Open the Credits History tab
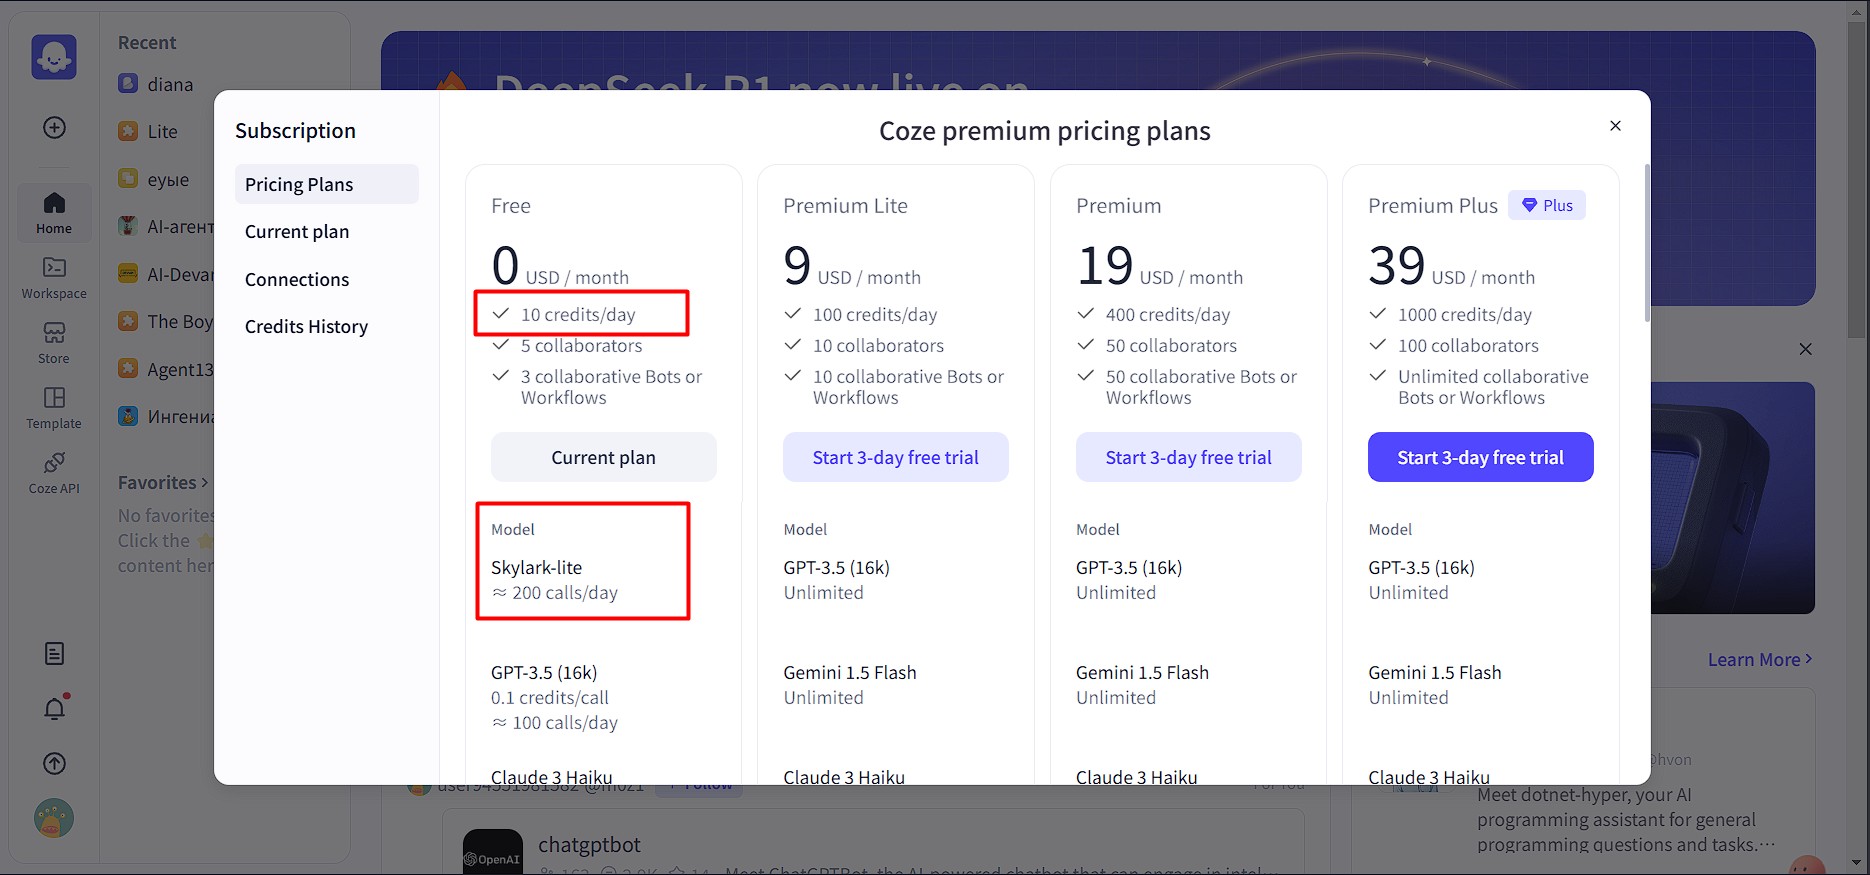Screen dimensions: 1870x875 tap(306, 327)
